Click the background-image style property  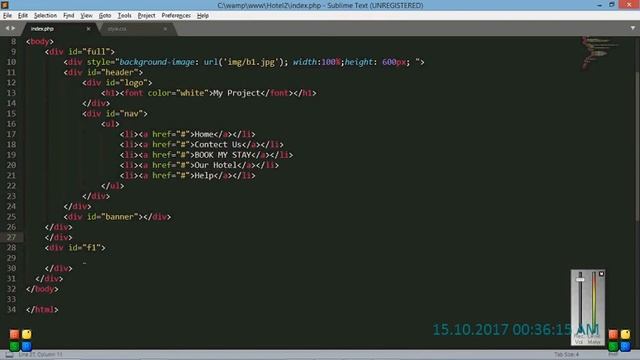point(157,62)
